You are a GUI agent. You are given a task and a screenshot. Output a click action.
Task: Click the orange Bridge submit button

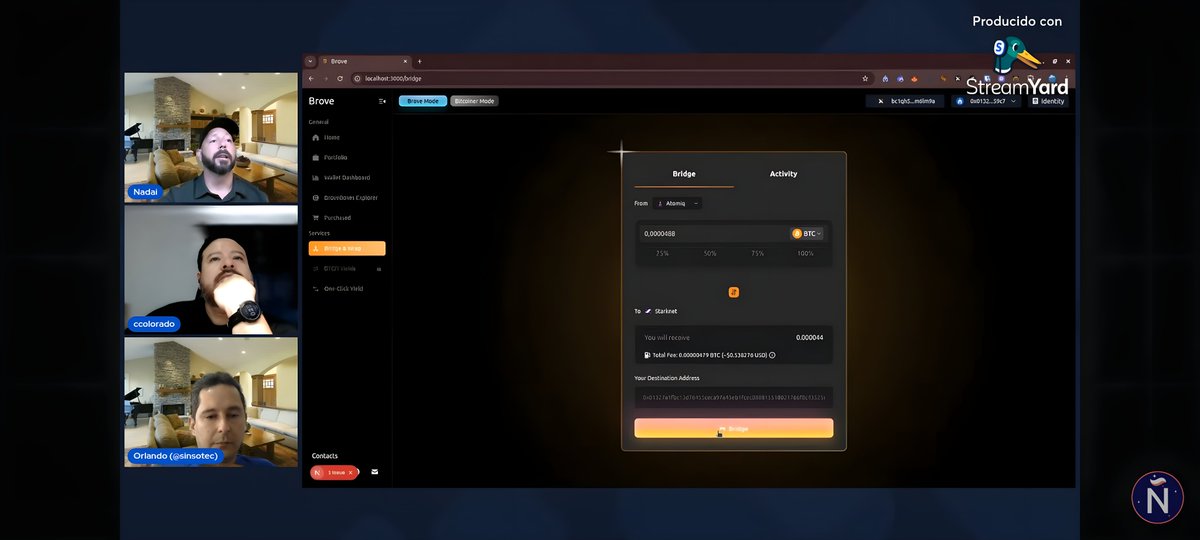[x=734, y=428]
